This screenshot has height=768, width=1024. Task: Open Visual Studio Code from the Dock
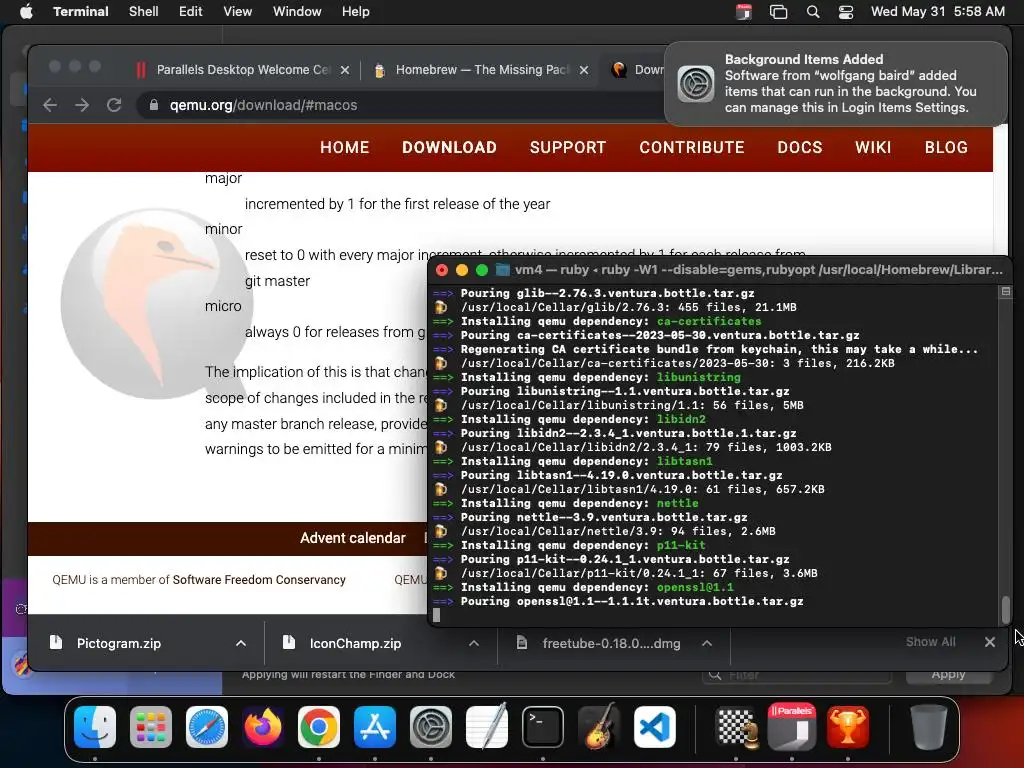click(655, 727)
